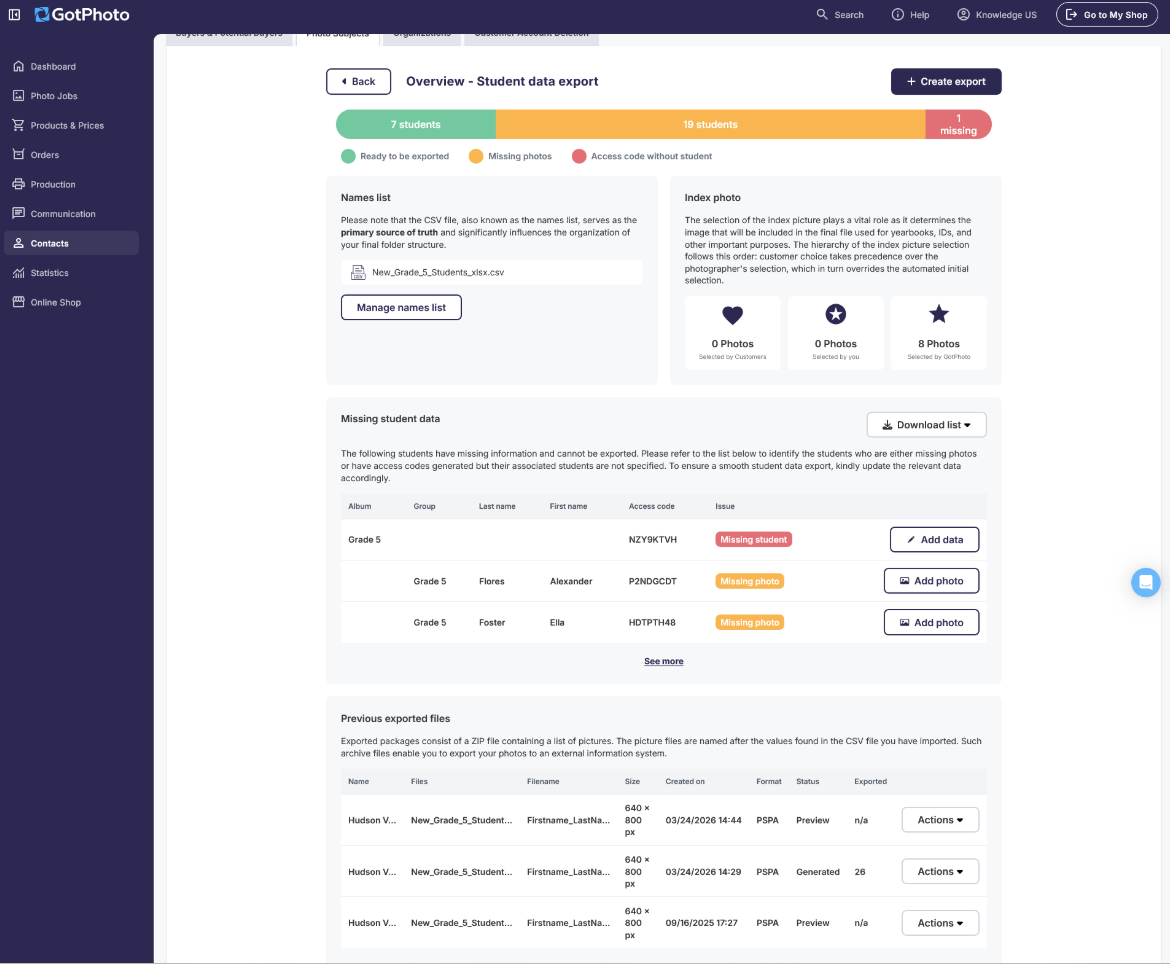The width and height of the screenshot is (1170, 964).
Task: Click Add photo for Ella Foster
Action: (x=931, y=622)
